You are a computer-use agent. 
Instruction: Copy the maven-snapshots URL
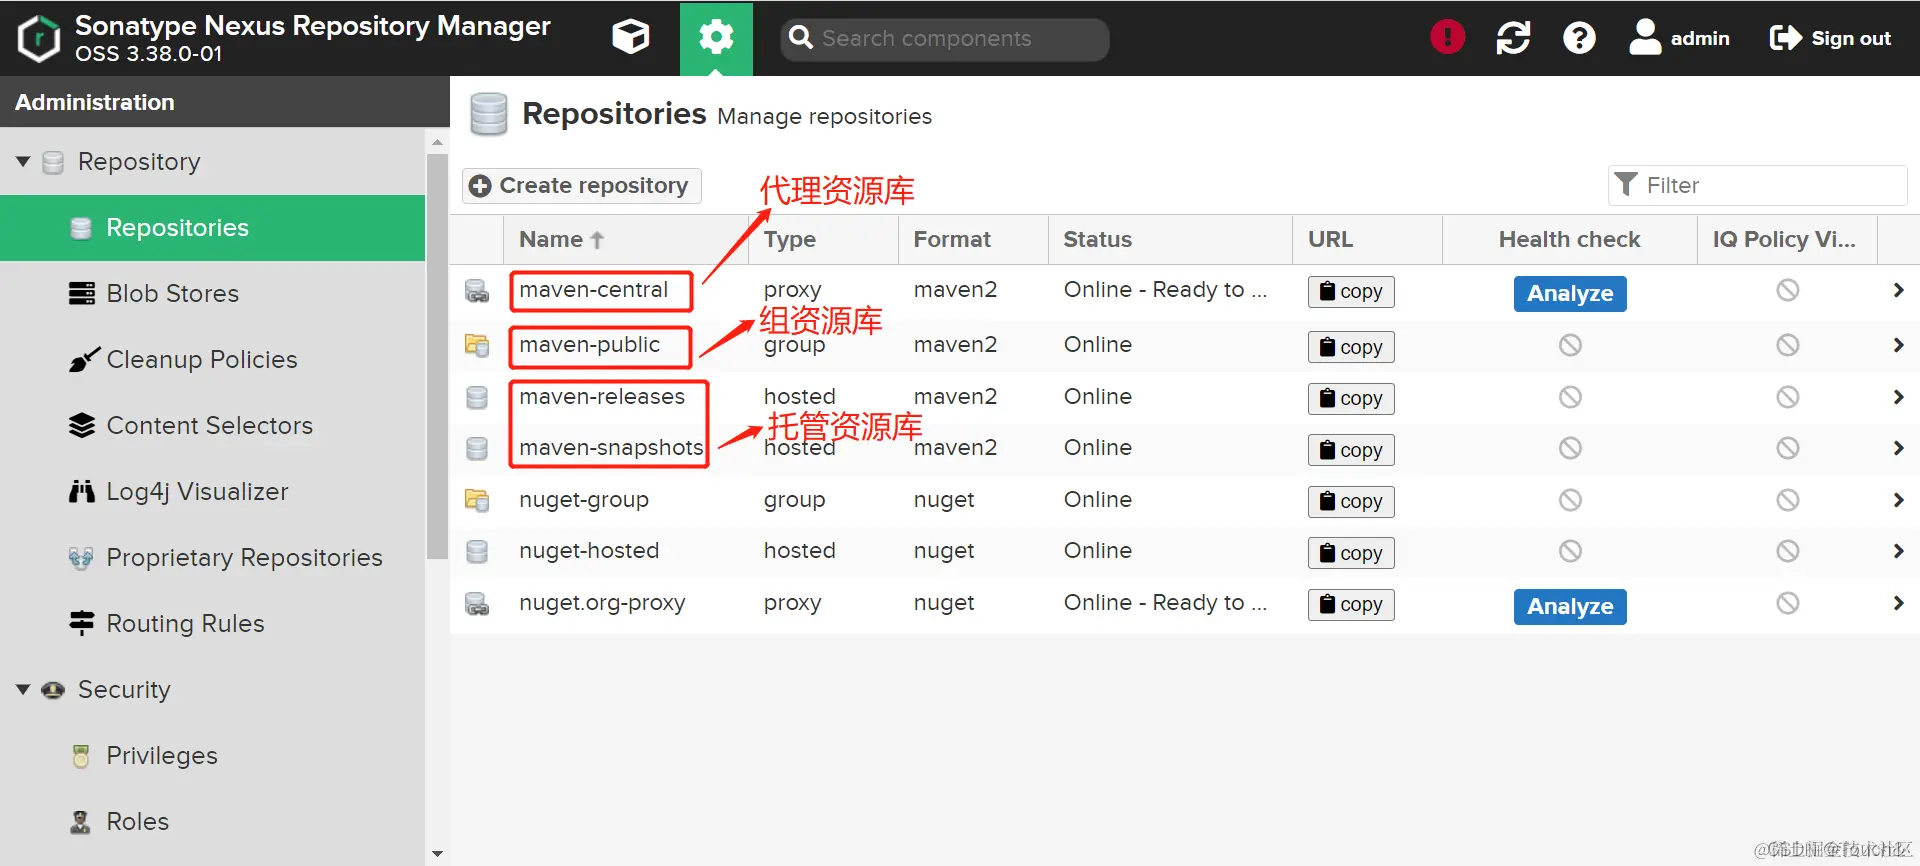click(1351, 450)
